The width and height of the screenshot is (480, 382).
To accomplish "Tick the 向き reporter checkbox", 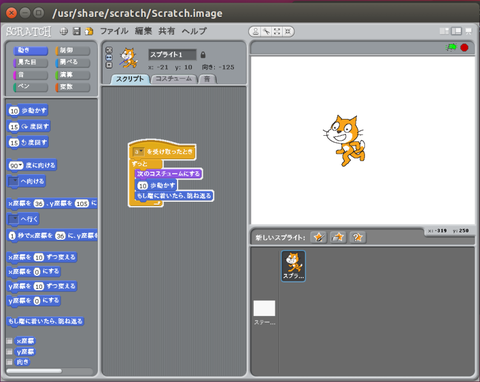I will (9, 362).
